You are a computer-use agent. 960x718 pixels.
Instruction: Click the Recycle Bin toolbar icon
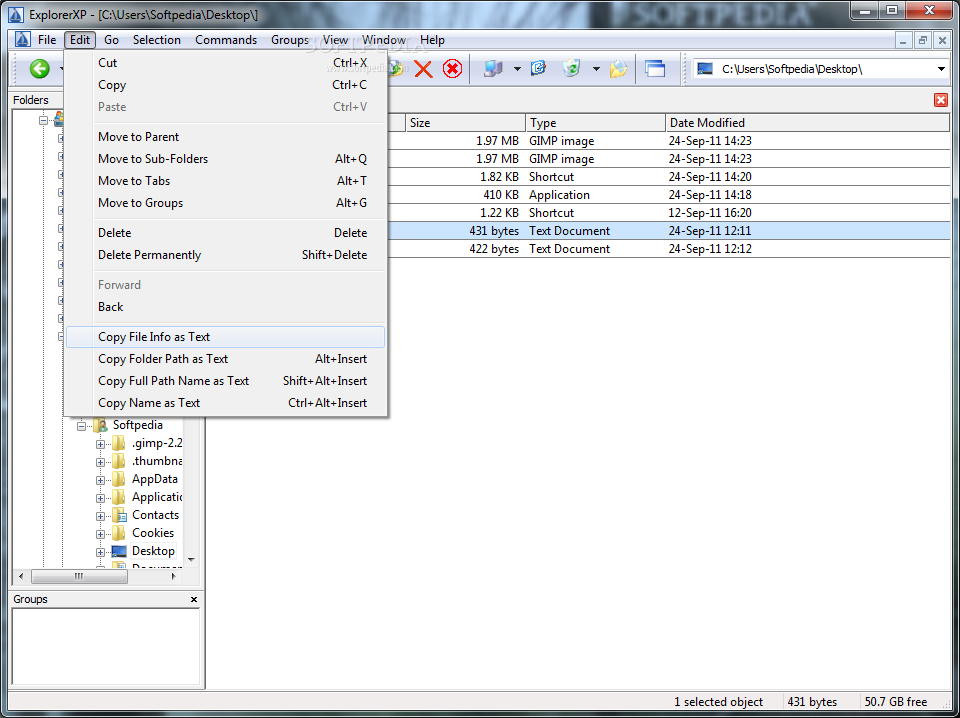tap(571, 69)
